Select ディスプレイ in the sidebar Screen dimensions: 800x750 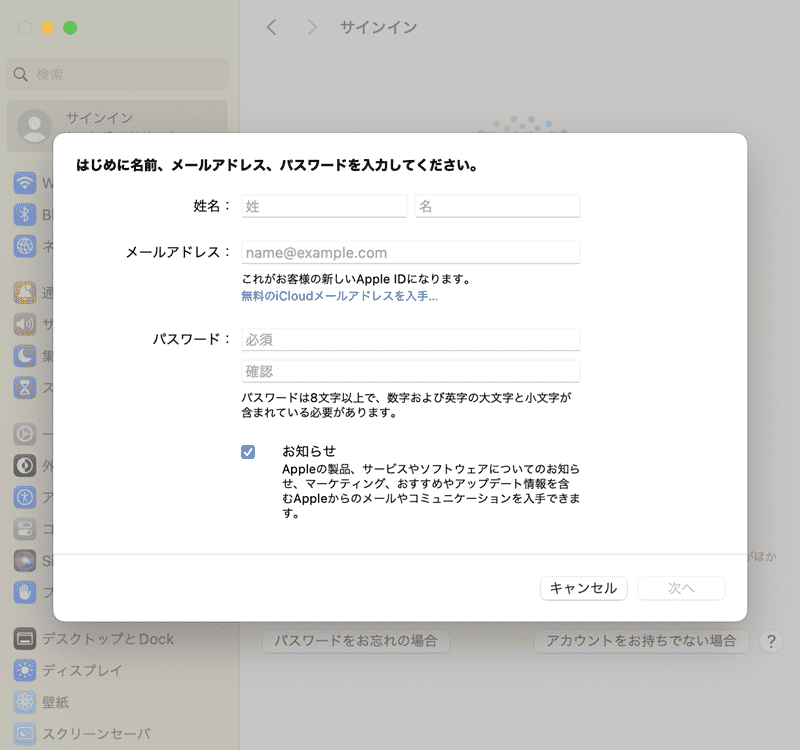[x=68, y=670]
